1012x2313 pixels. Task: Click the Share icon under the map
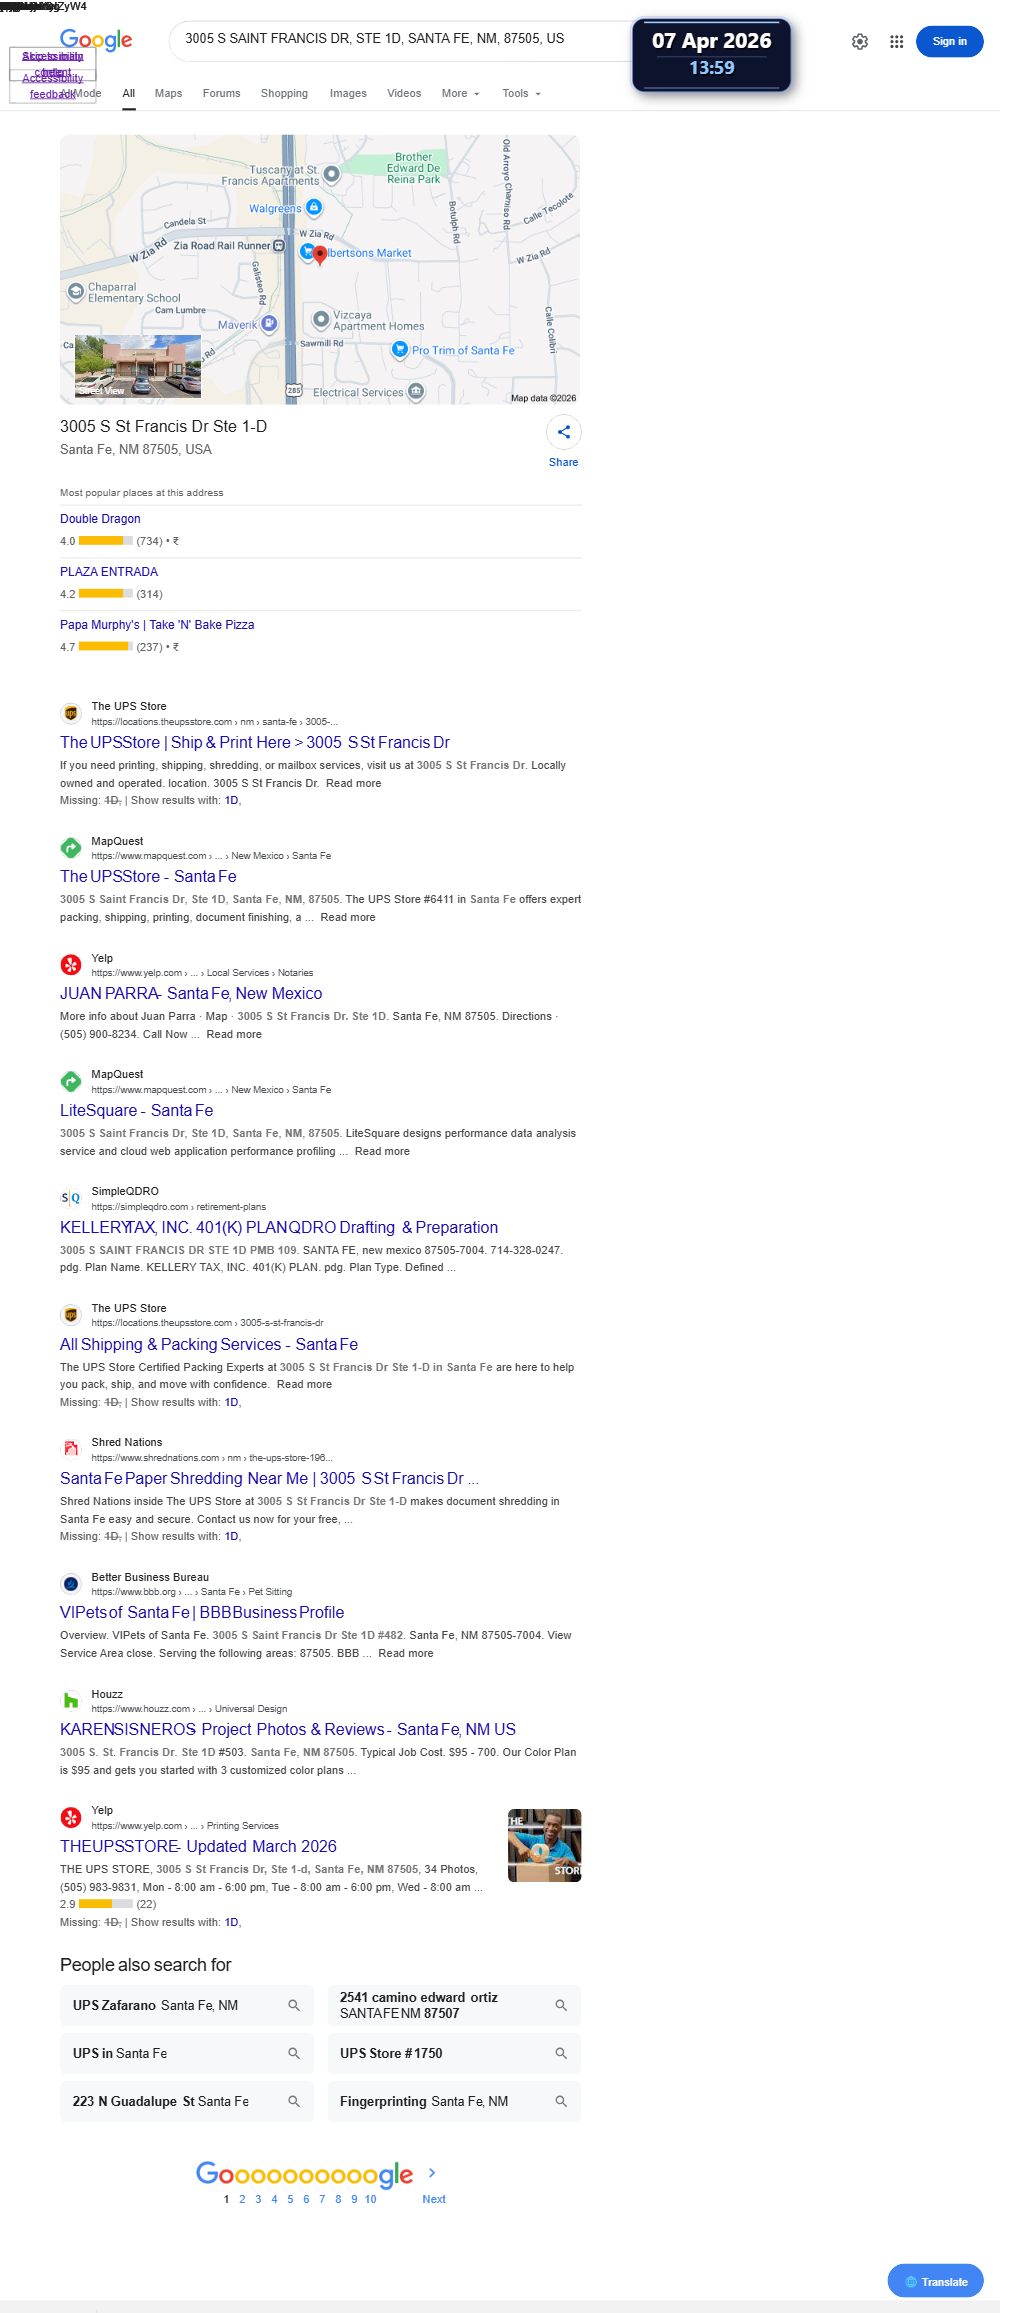(x=564, y=432)
